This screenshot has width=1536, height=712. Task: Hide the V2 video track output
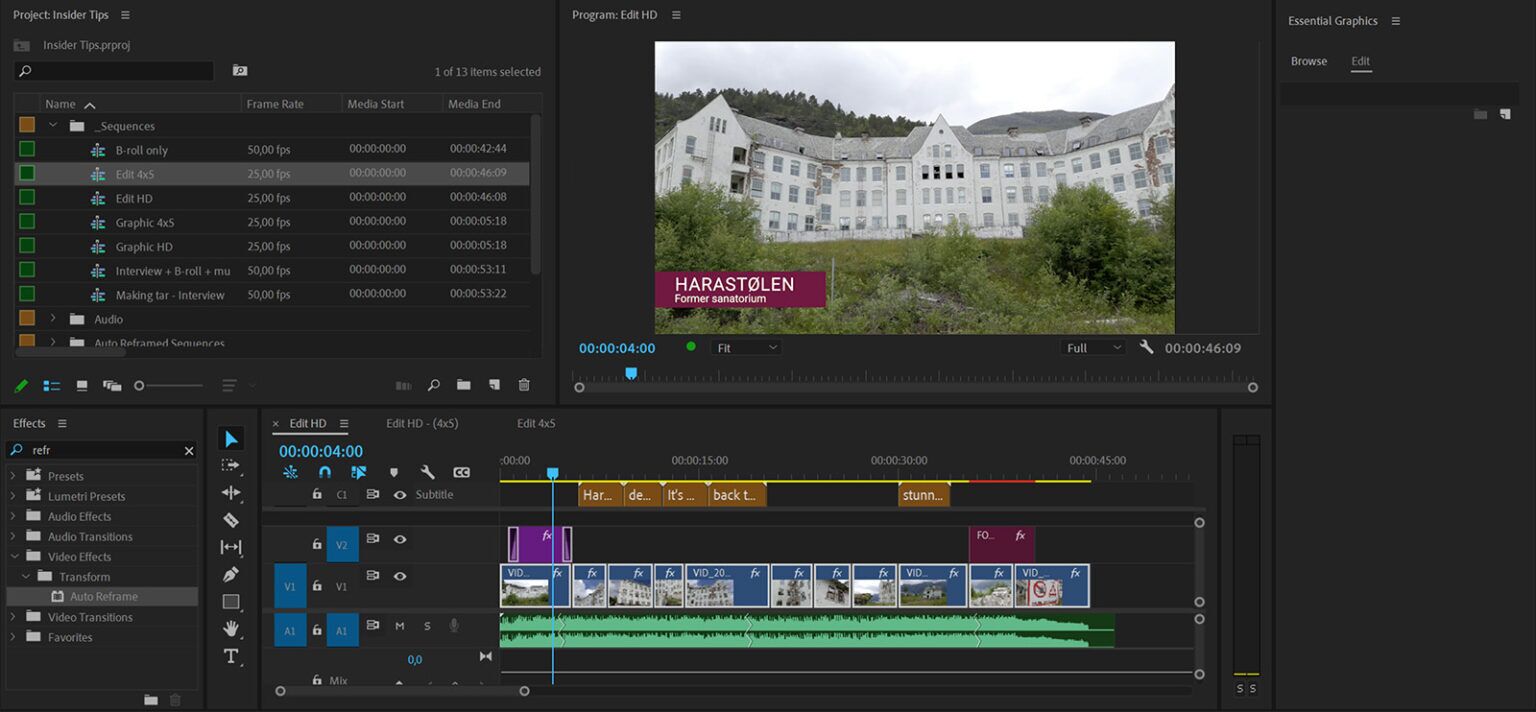coord(400,540)
